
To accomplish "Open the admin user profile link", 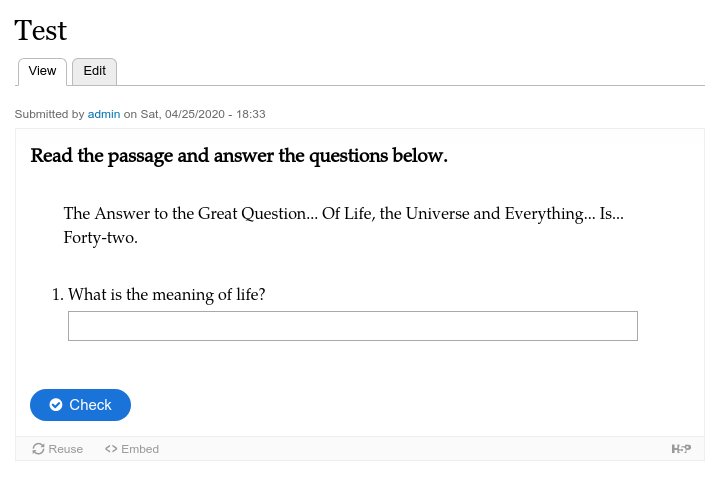I will (x=104, y=114).
